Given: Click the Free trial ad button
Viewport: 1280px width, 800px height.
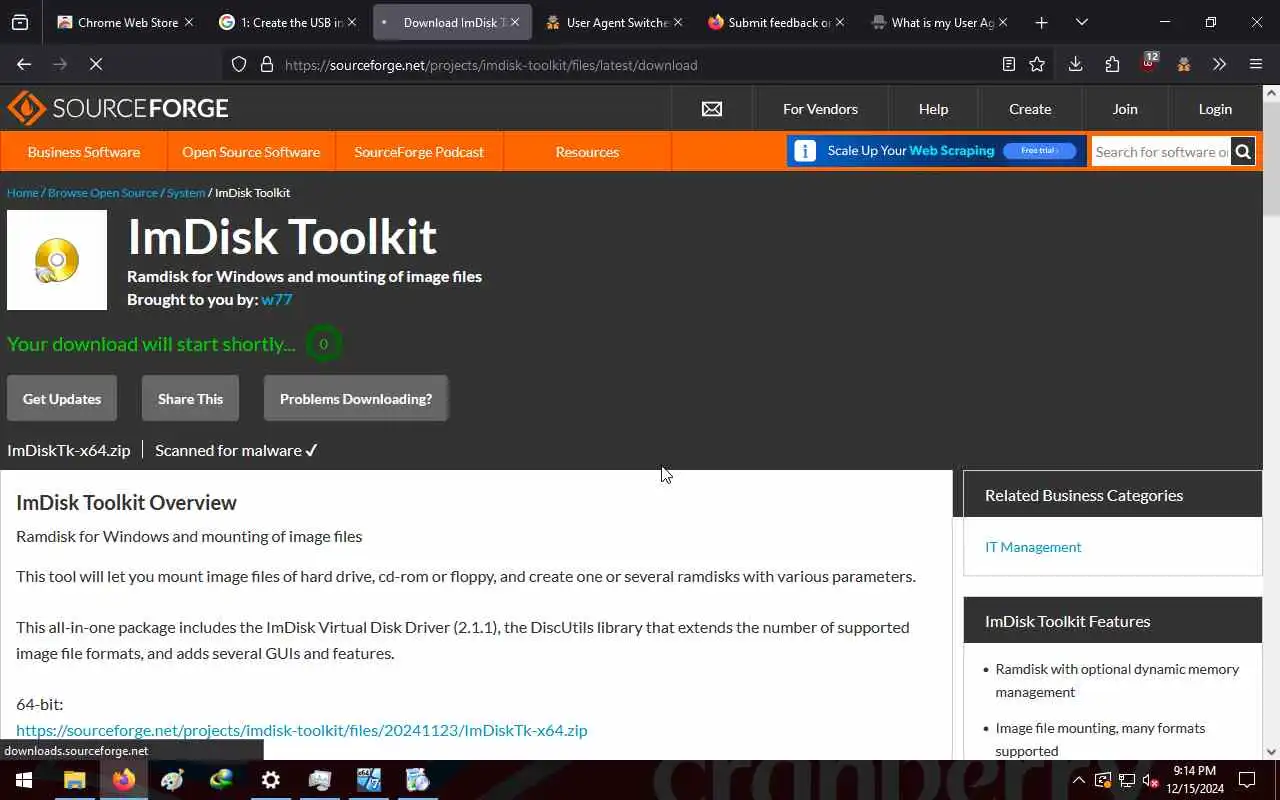Looking at the screenshot, I should [x=1040, y=151].
